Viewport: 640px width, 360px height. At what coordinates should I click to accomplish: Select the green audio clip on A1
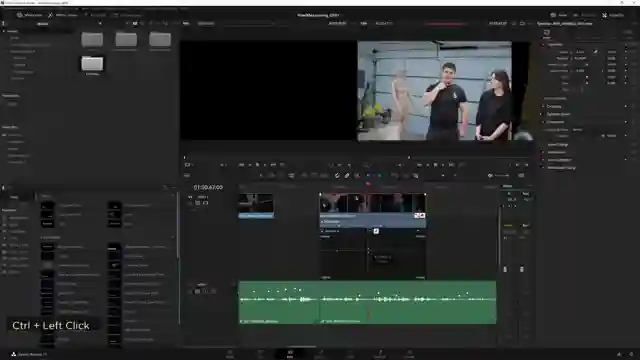[x=367, y=302]
